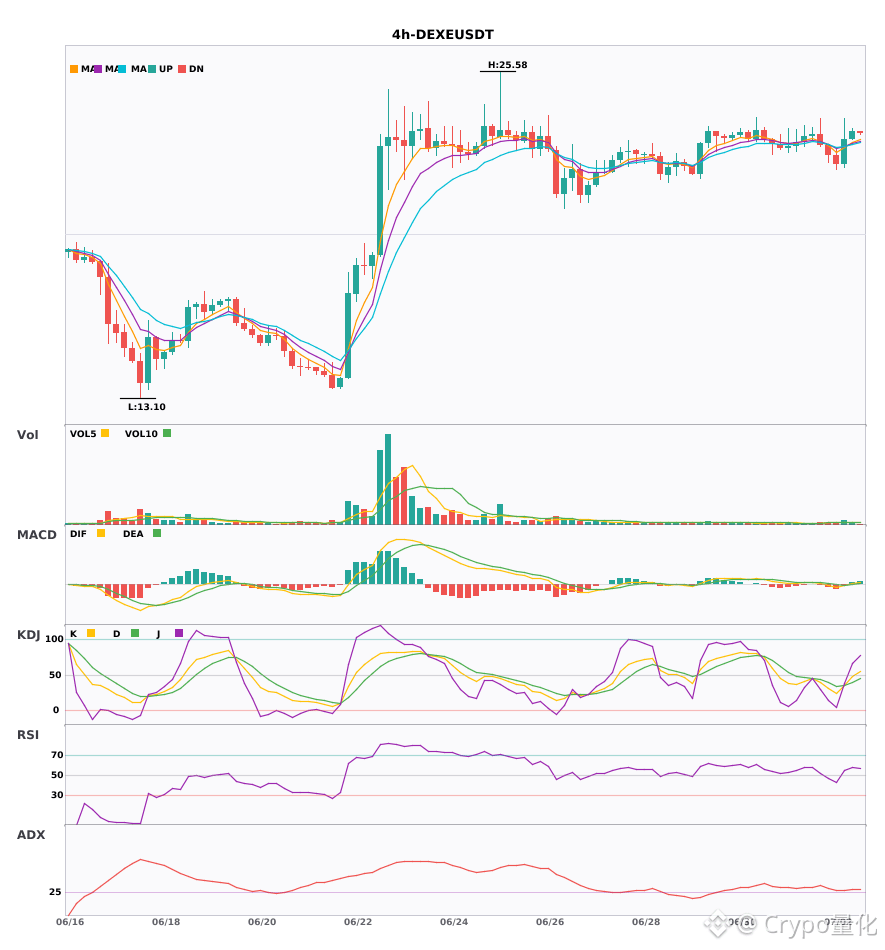Click the tallest green volume bar
The width and height of the screenshot is (885, 950).
(x=388, y=479)
